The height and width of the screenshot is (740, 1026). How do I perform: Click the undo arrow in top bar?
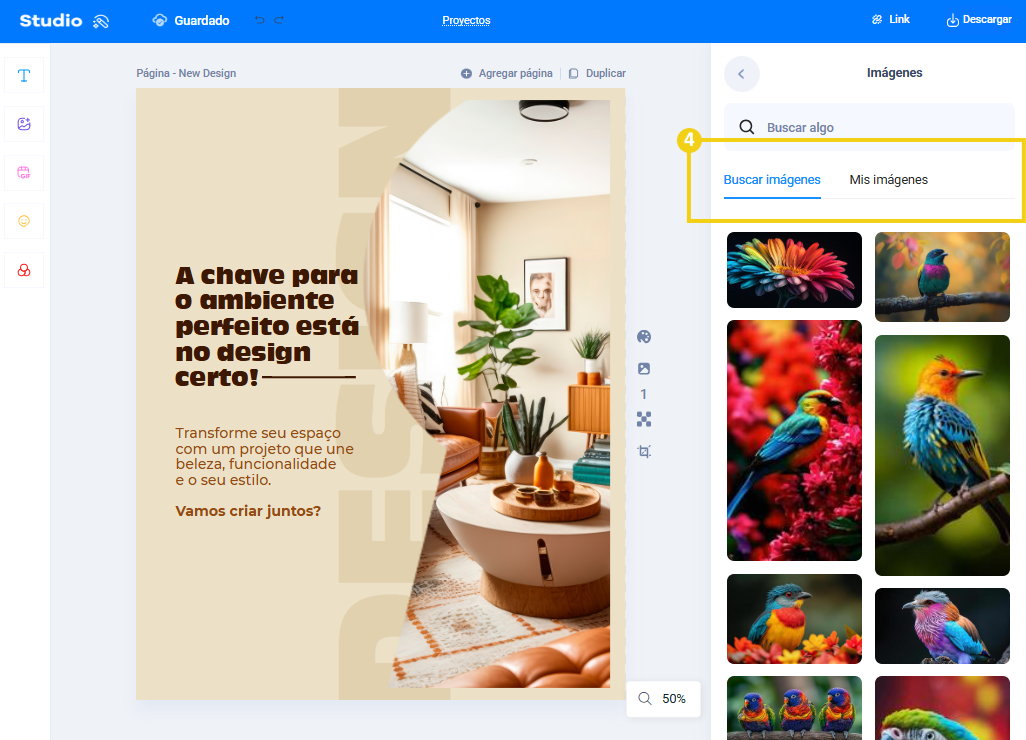tap(260, 20)
